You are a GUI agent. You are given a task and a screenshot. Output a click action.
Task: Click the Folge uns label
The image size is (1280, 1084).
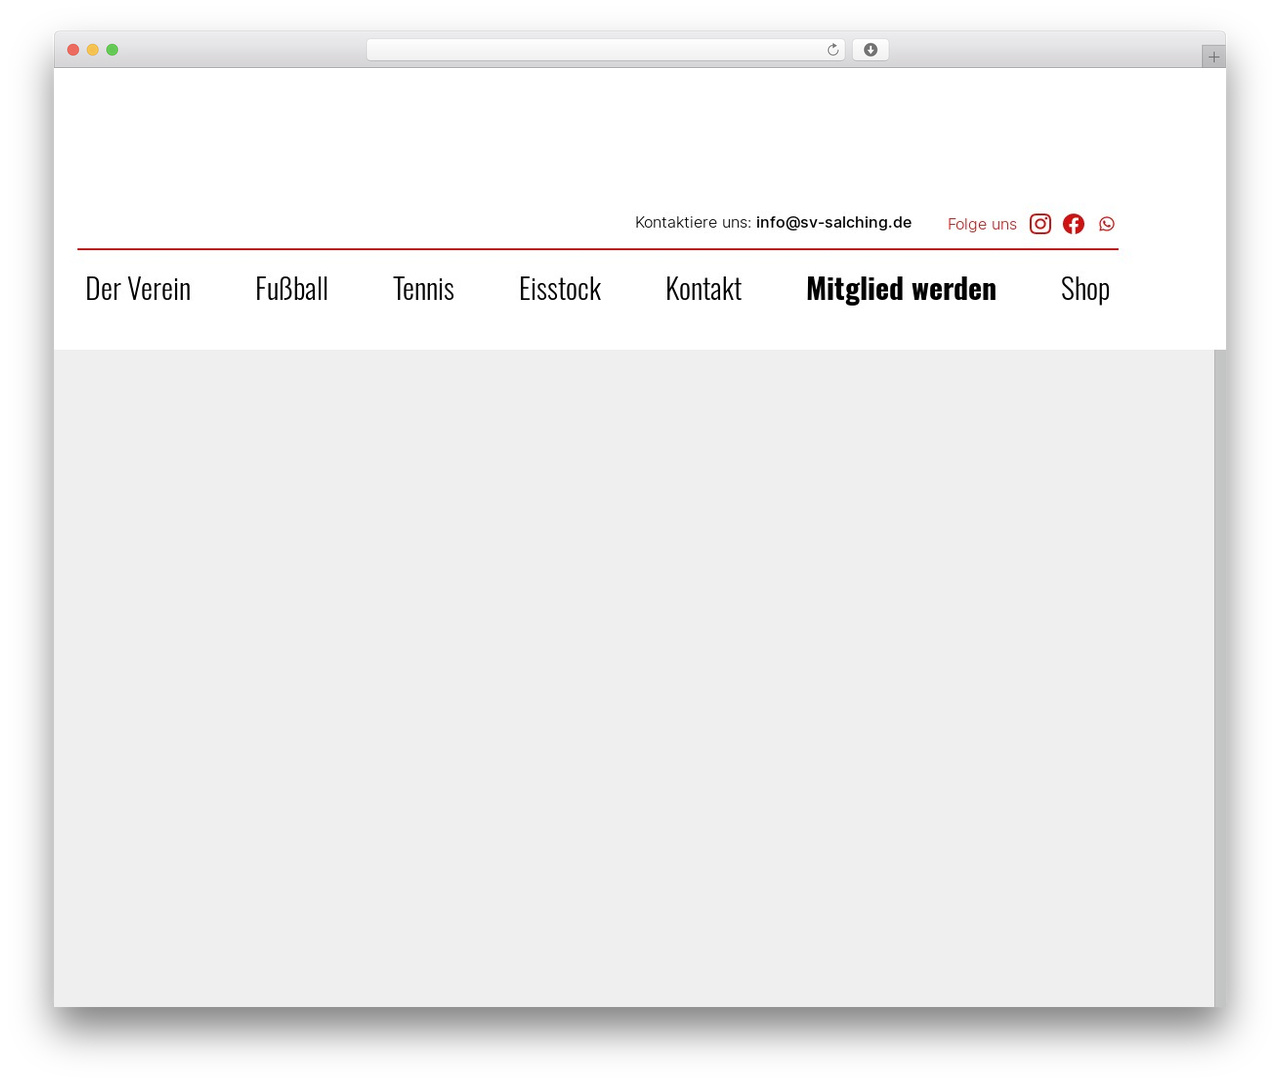(982, 224)
